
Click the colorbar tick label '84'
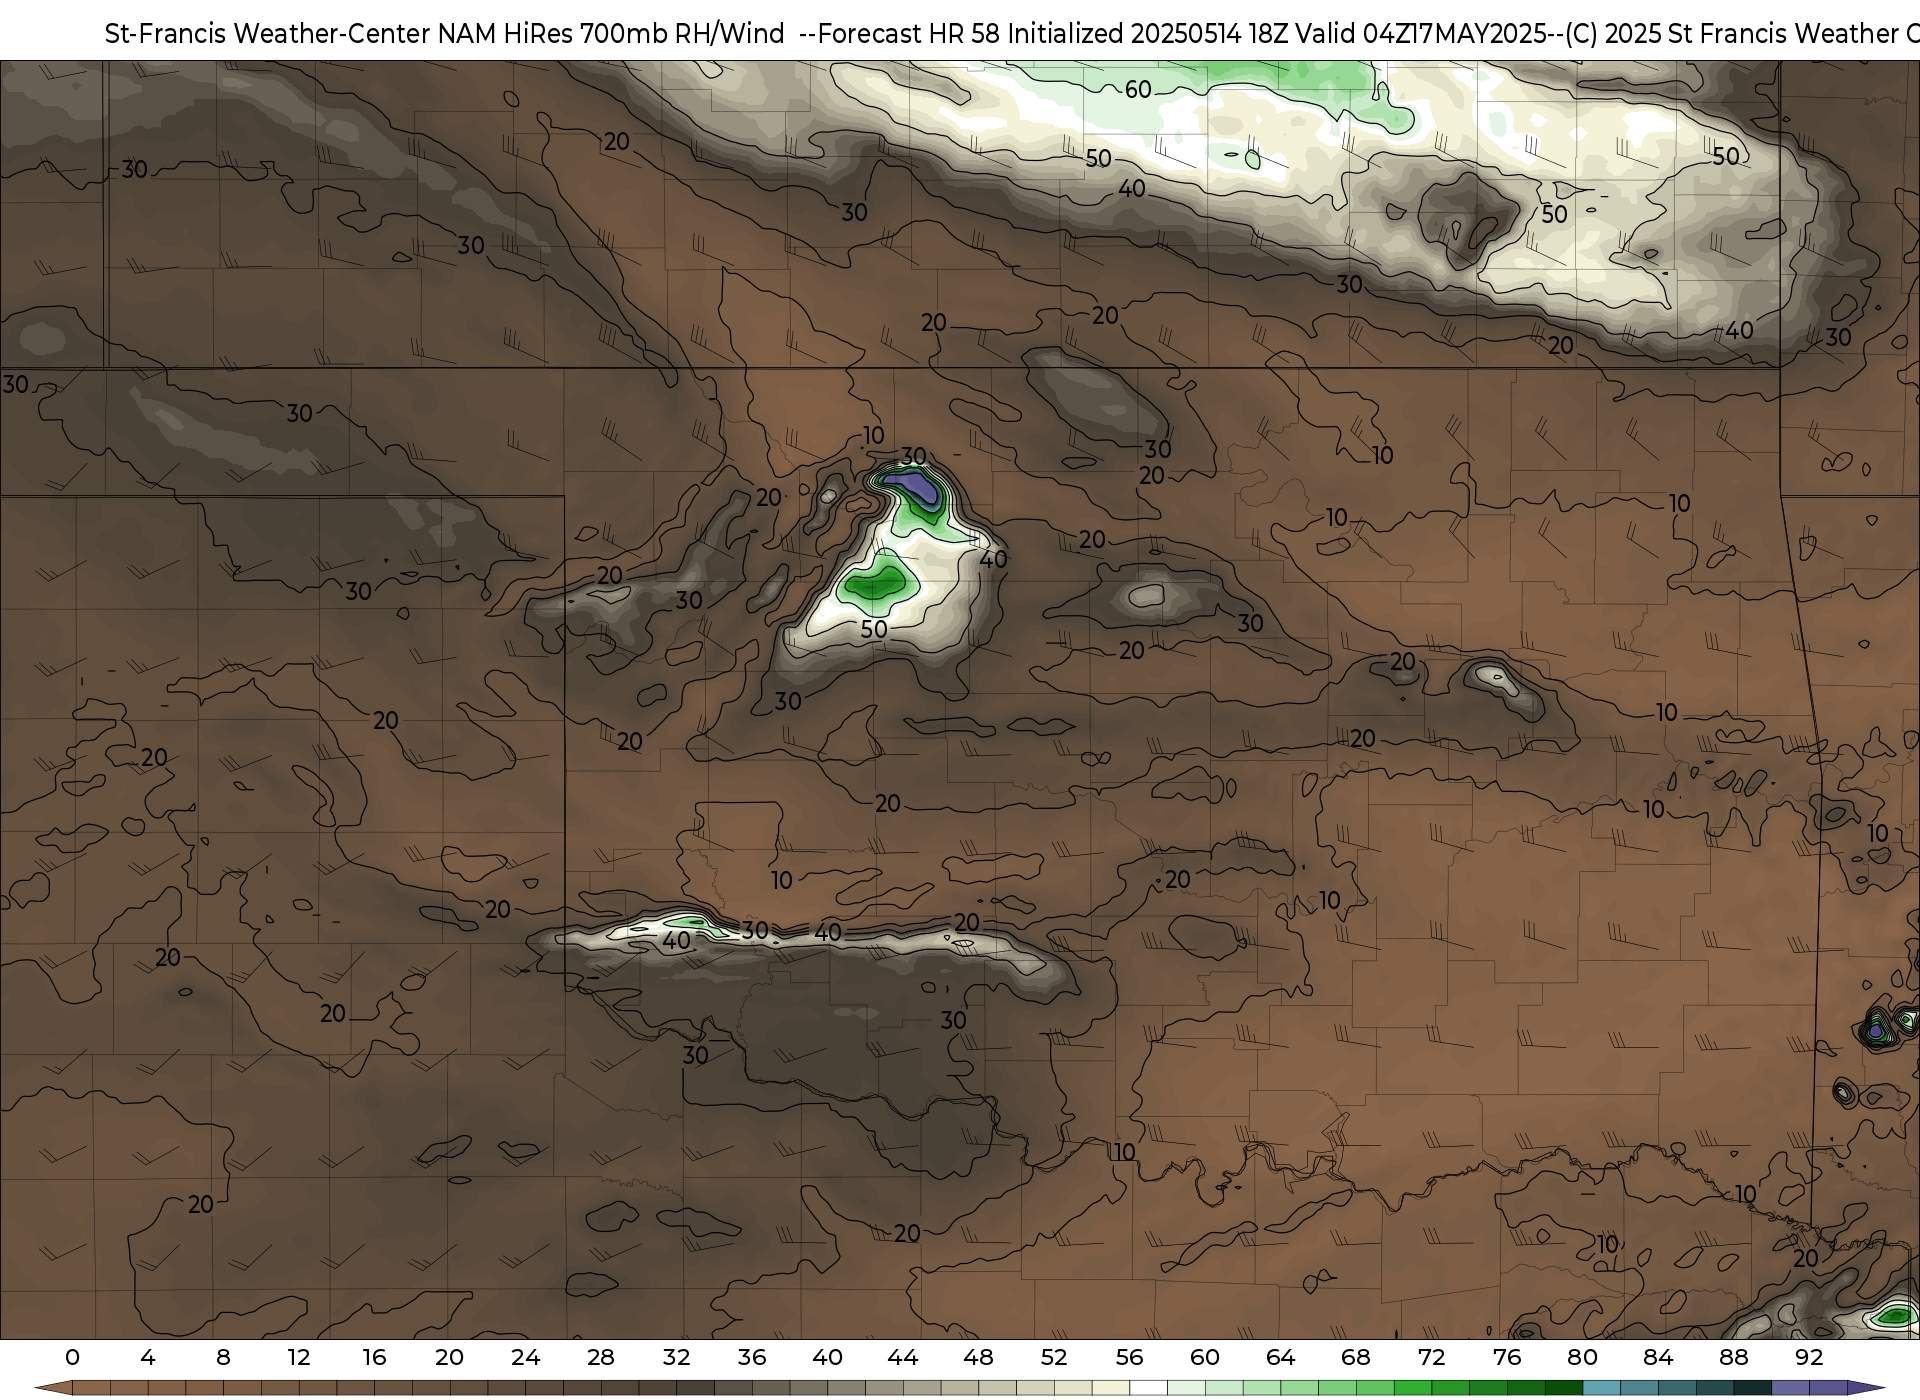1658,1357
